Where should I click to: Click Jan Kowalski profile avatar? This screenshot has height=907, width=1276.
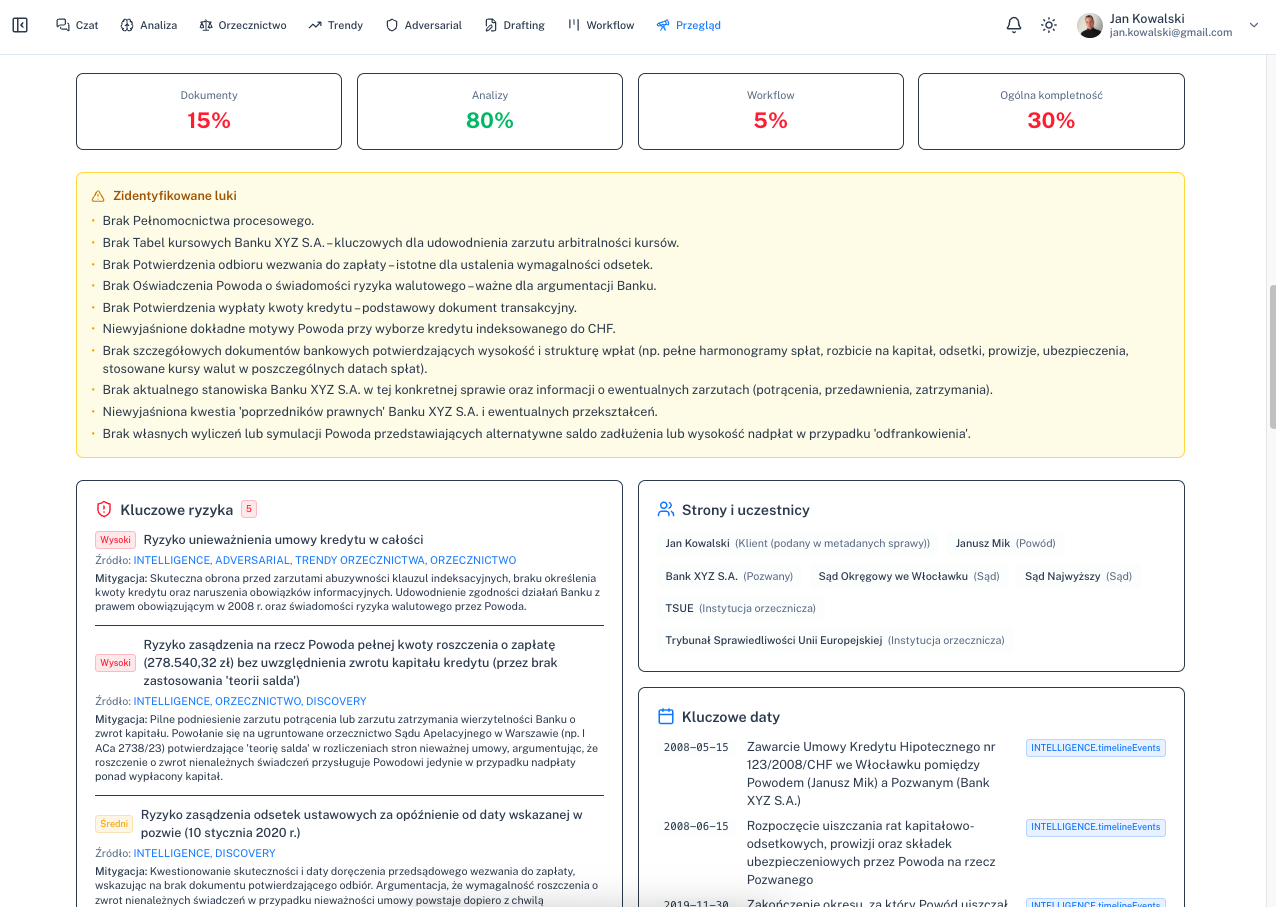(x=1089, y=25)
